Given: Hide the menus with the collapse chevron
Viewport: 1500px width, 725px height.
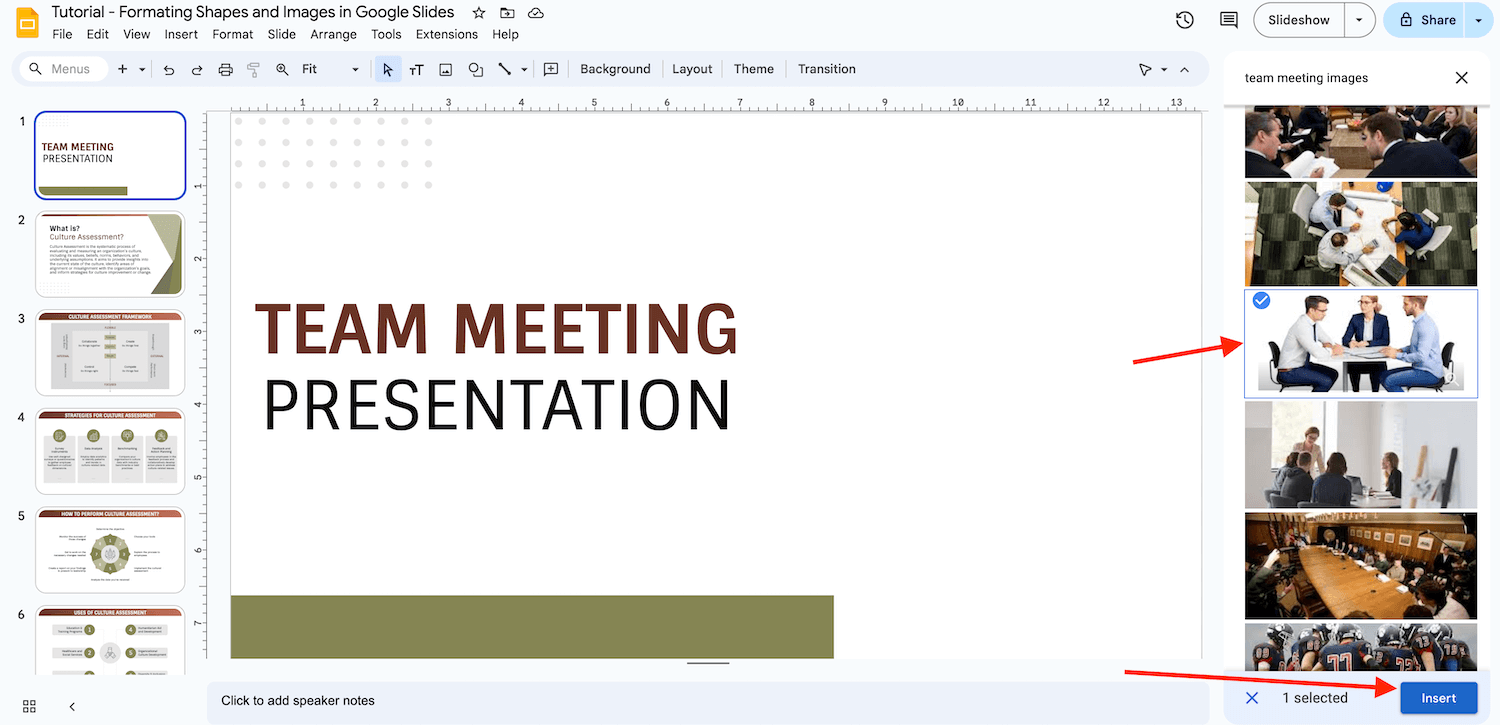Looking at the screenshot, I should pyautogui.click(x=1185, y=69).
